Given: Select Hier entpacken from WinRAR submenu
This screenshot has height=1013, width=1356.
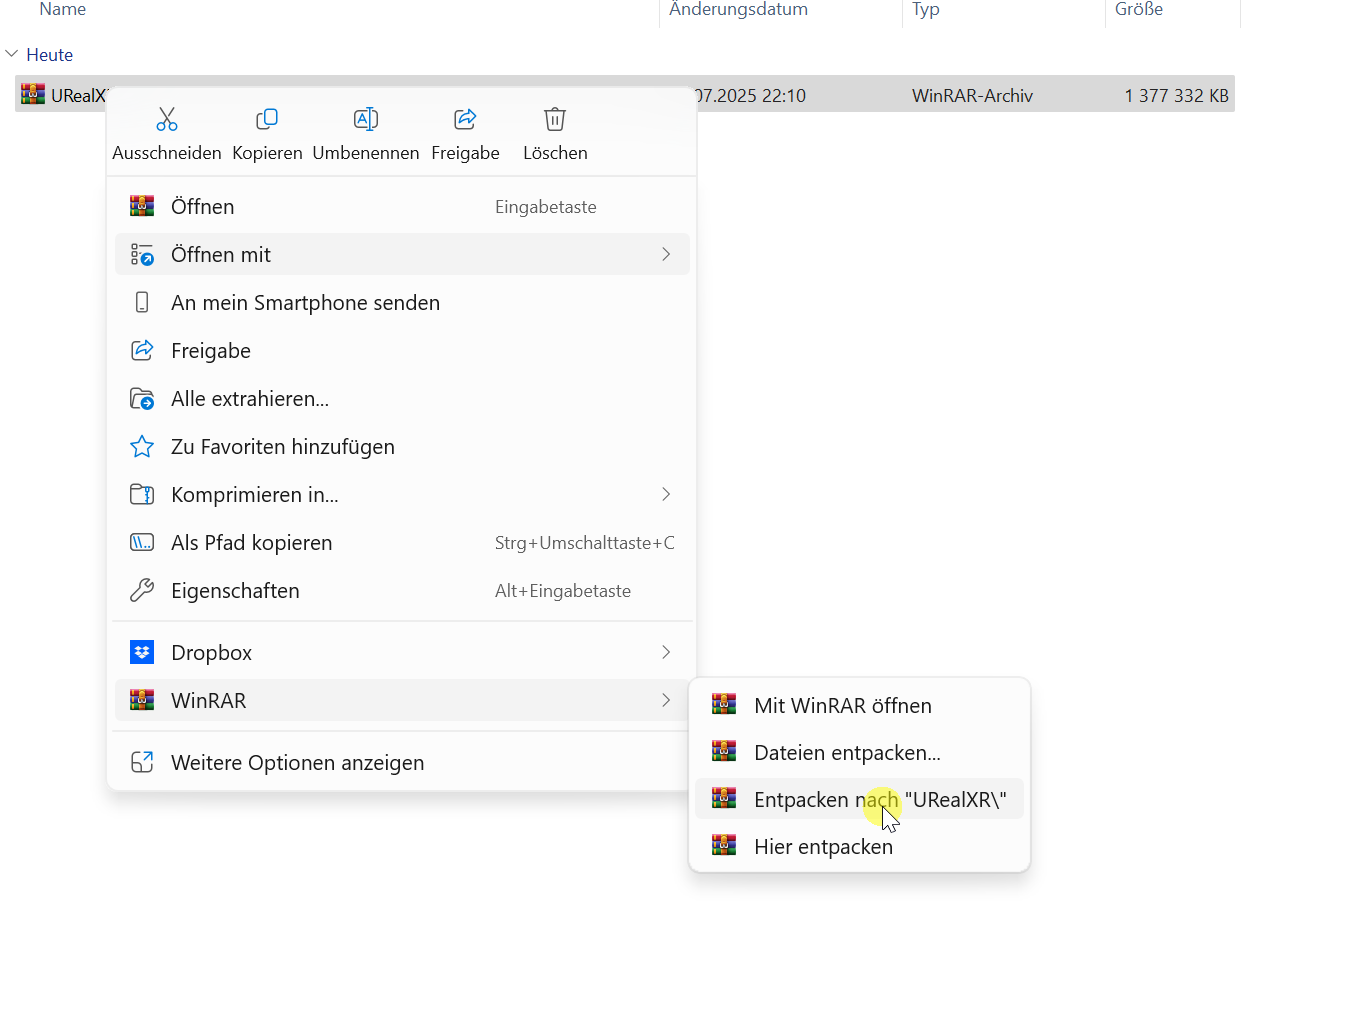Looking at the screenshot, I should pos(823,847).
